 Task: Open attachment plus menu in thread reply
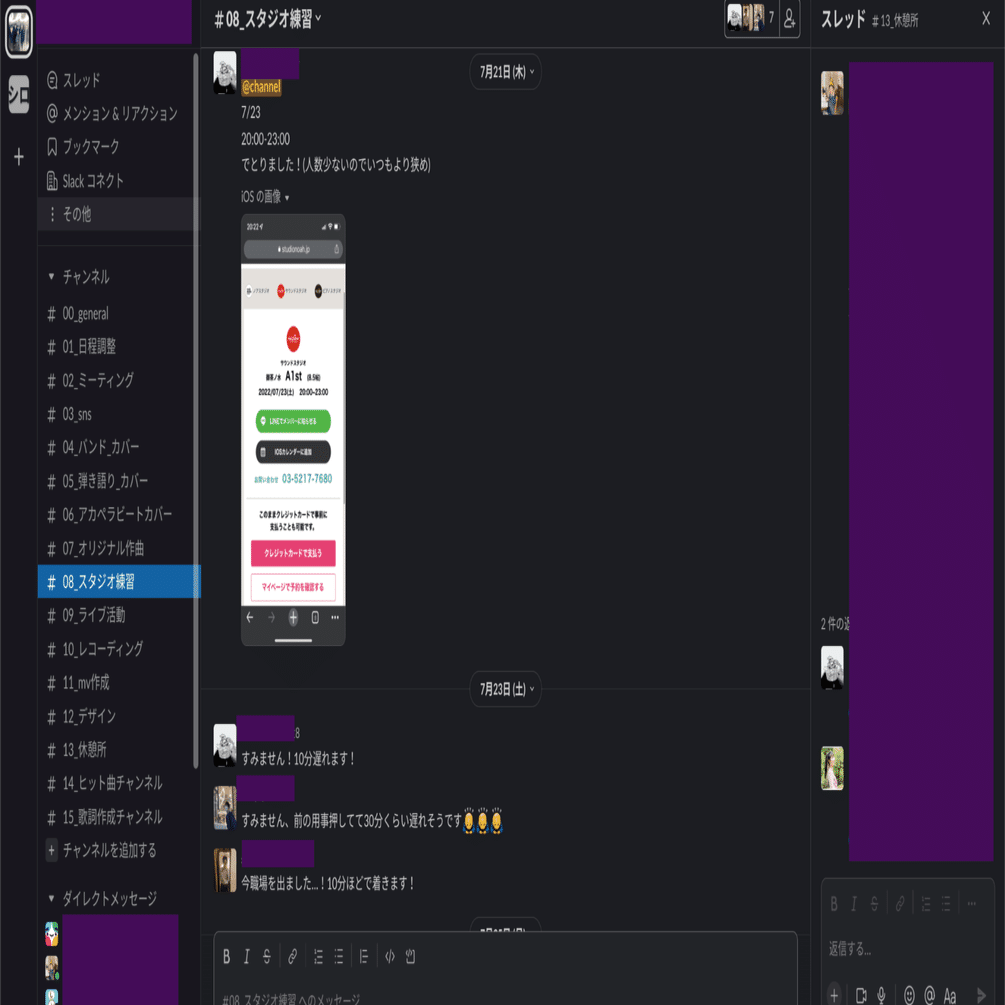point(834,995)
